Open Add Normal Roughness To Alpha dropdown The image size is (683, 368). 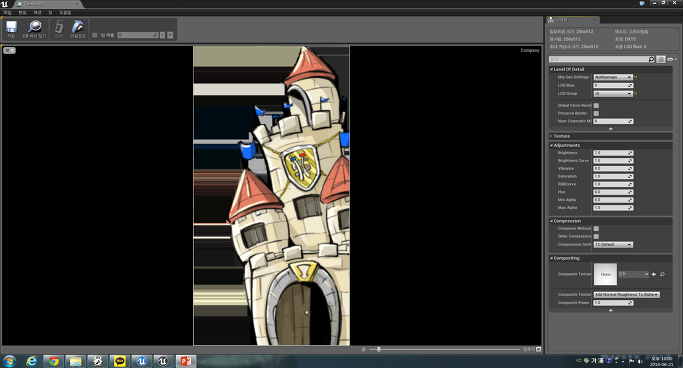tap(627, 295)
